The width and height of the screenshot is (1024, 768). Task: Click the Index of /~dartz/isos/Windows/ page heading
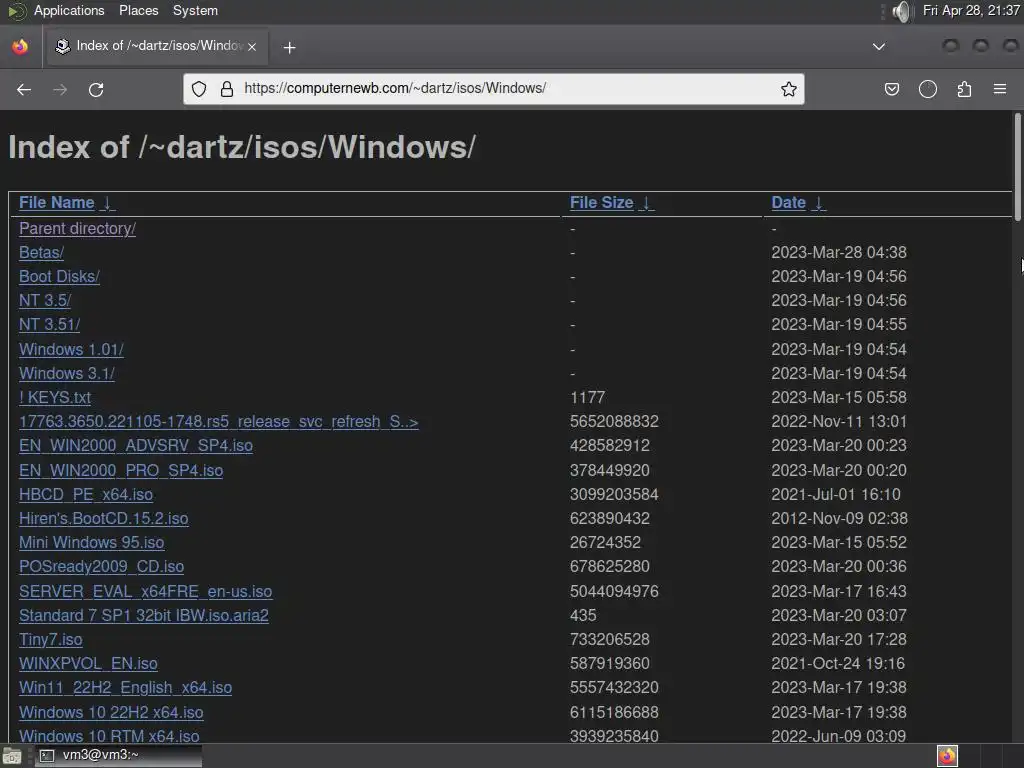[242, 147]
